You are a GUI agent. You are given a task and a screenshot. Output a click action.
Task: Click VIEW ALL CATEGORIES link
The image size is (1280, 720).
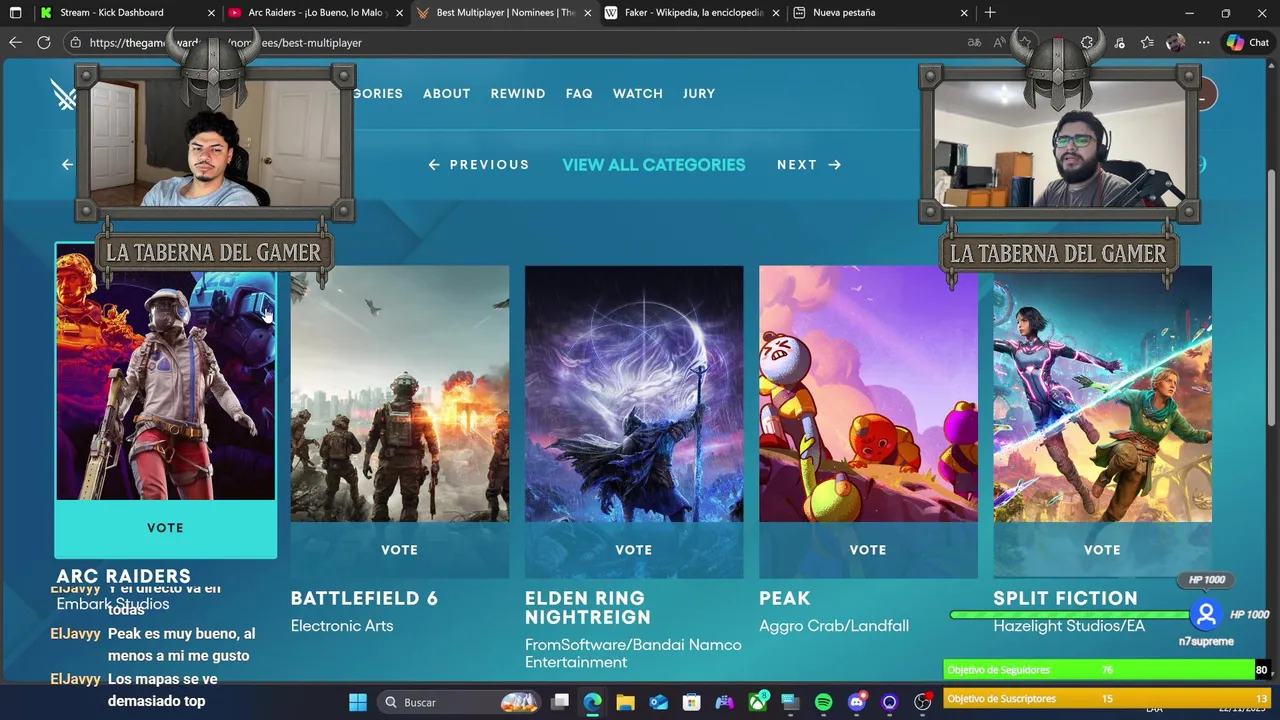tap(654, 165)
